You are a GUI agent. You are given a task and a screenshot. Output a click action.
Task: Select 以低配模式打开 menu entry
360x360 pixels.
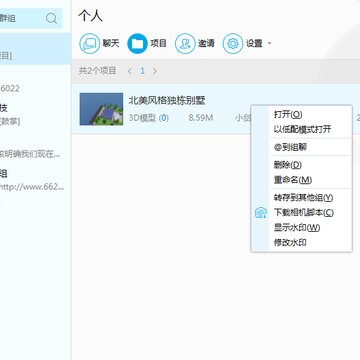coord(302,129)
